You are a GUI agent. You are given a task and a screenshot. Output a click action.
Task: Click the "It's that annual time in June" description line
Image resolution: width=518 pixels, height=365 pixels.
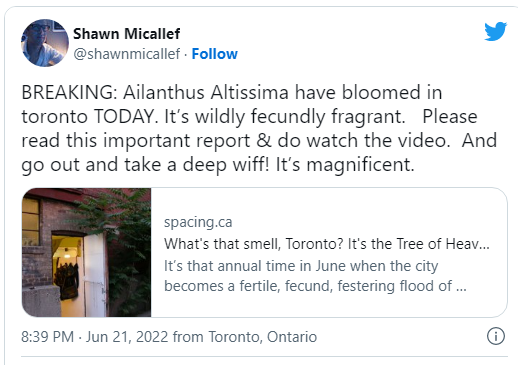pos(301,266)
